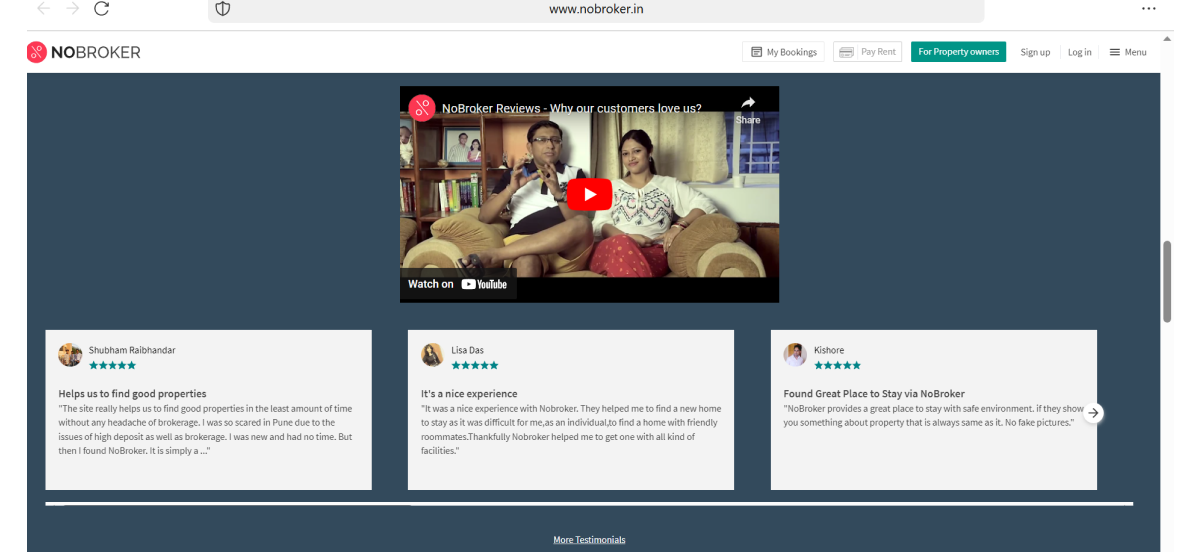Reload the page with refresh icon
The height and width of the screenshot is (552, 1200).
101,8
